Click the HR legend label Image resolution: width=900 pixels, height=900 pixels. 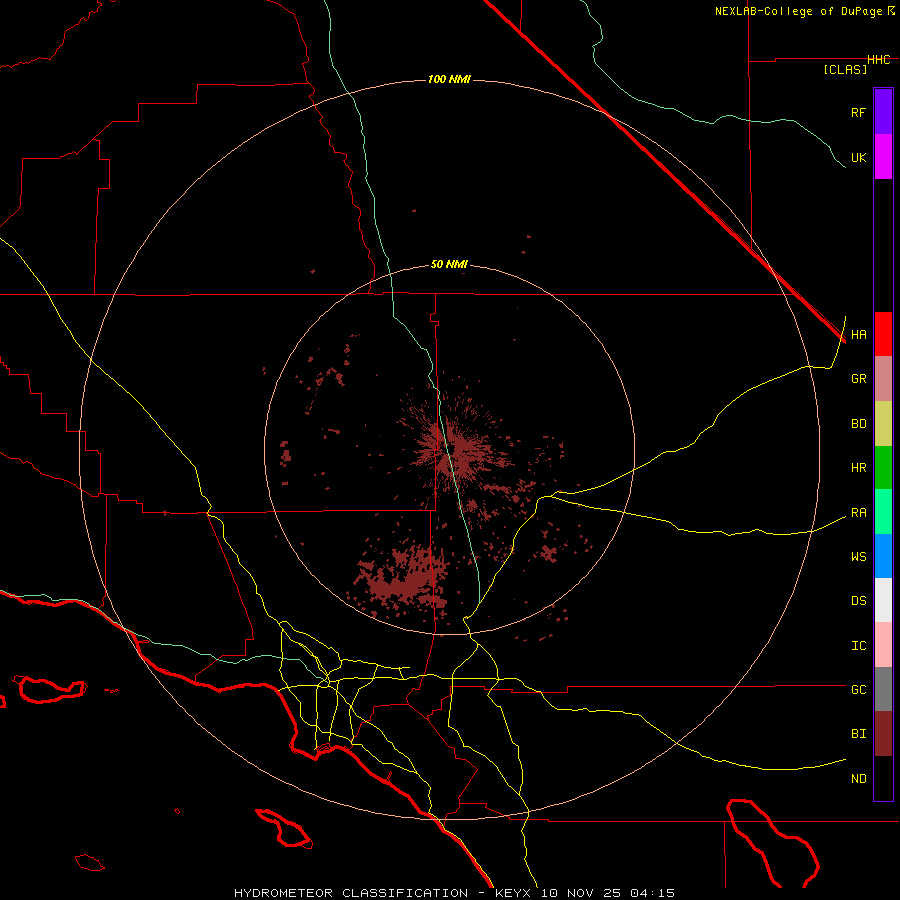click(x=858, y=468)
